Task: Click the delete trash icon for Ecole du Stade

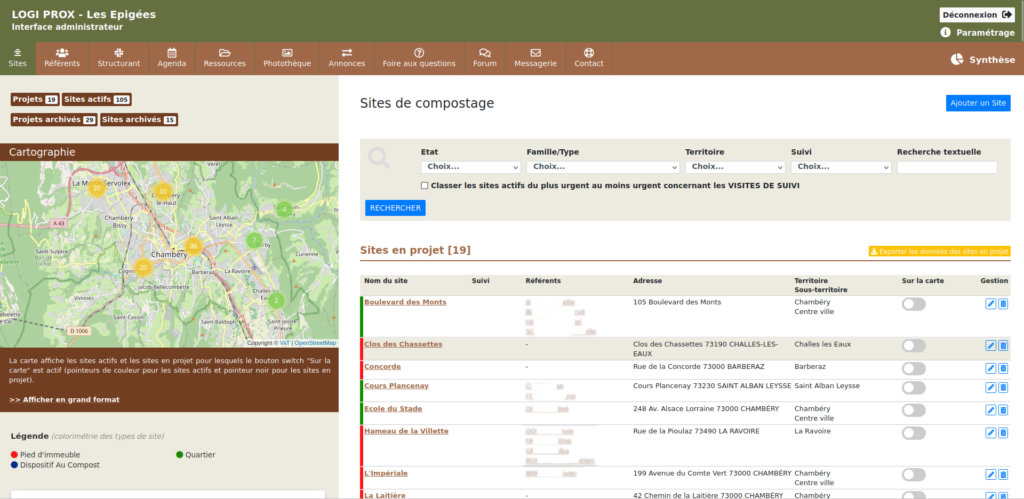Action: [x=1003, y=410]
